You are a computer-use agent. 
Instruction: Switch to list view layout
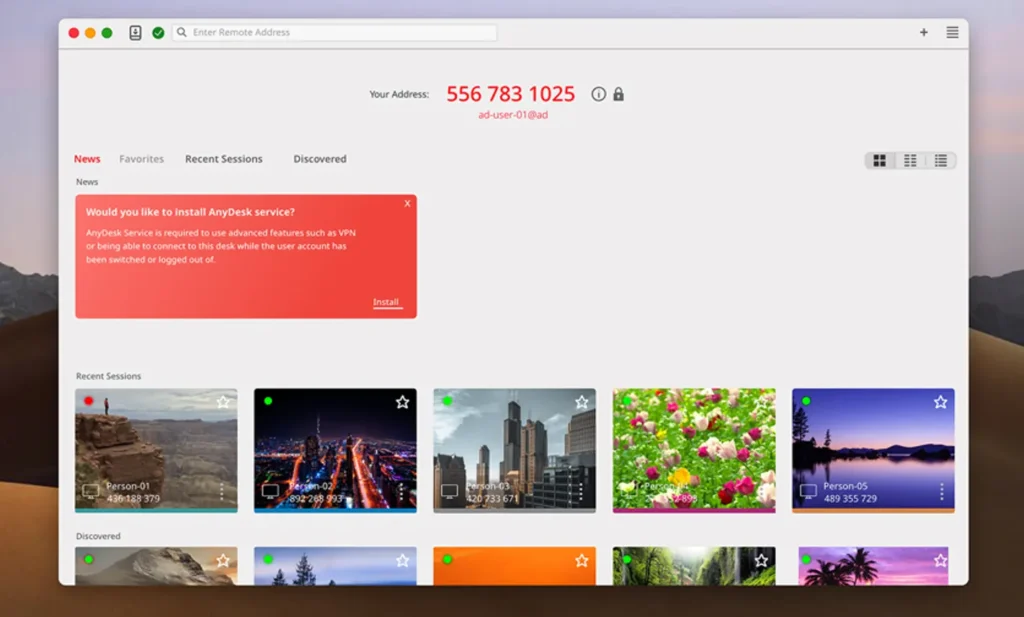(940, 161)
